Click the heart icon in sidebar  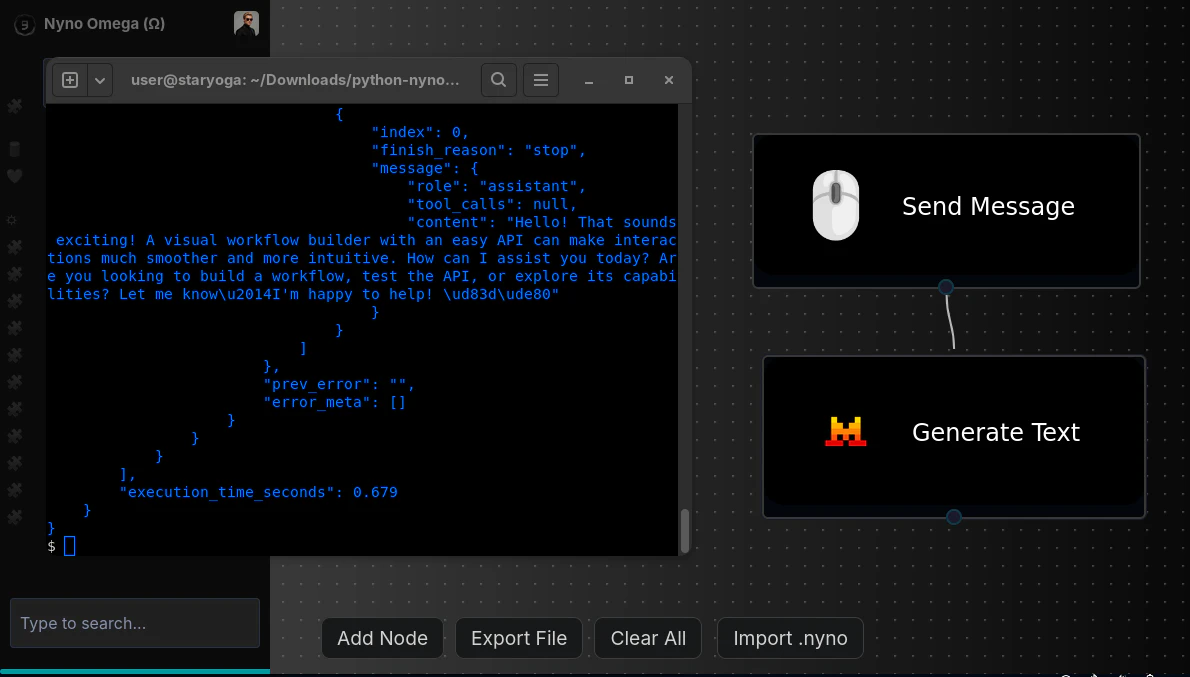tap(14, 176)
